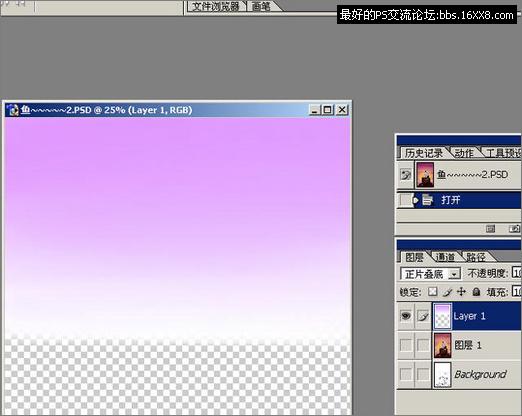Show the 图层 1 layer visibility box

405,345
